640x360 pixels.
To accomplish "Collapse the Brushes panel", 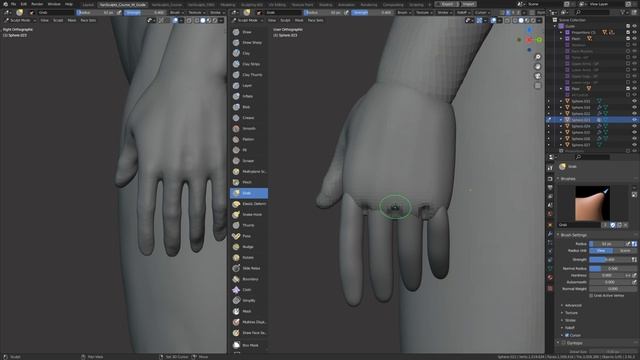I will point(567,179).
